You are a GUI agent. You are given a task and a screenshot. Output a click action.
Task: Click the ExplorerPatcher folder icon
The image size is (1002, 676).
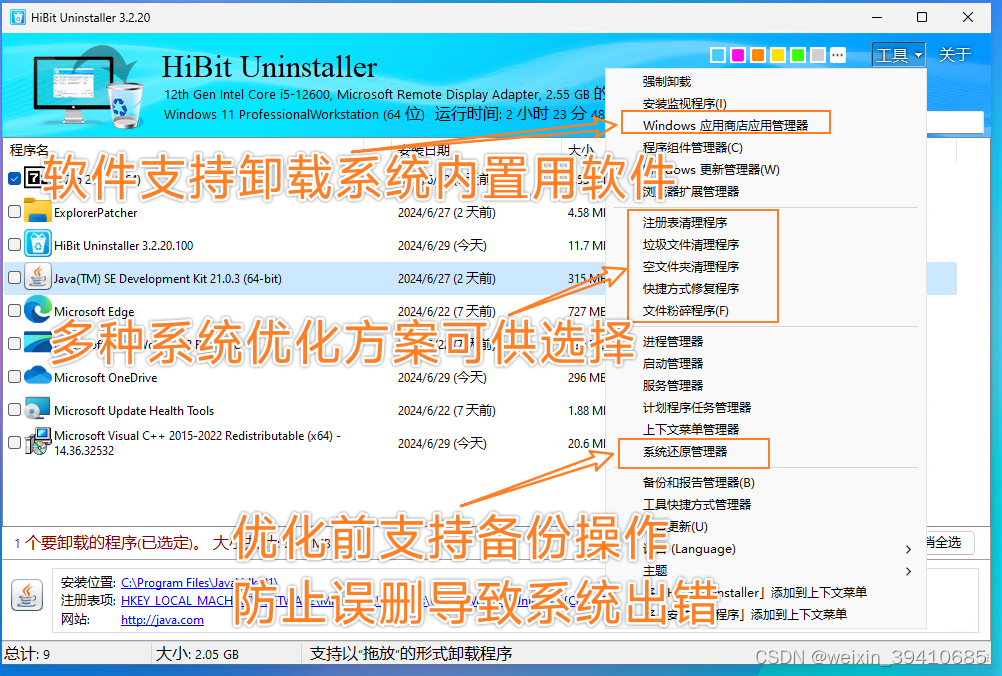38,212
